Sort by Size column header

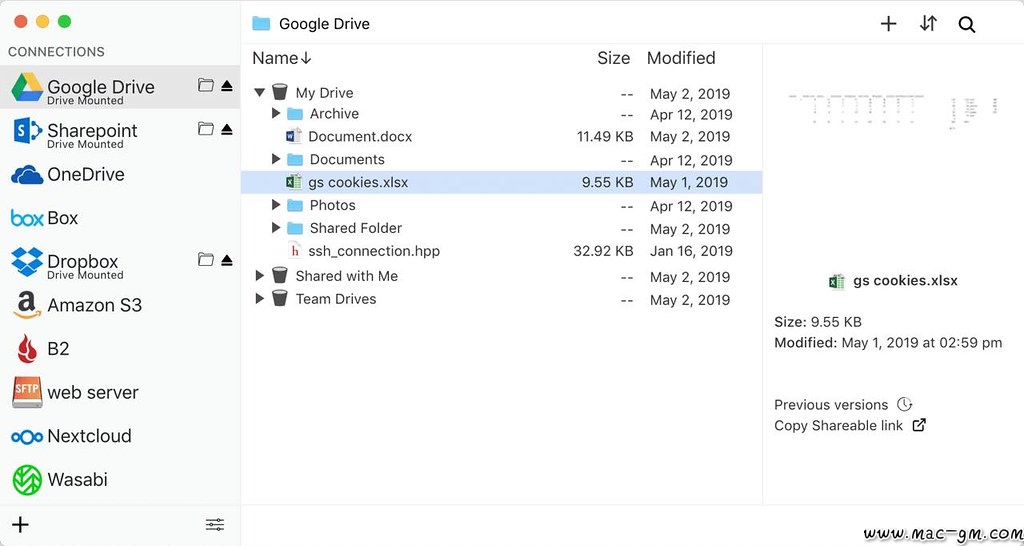point(613,58)
